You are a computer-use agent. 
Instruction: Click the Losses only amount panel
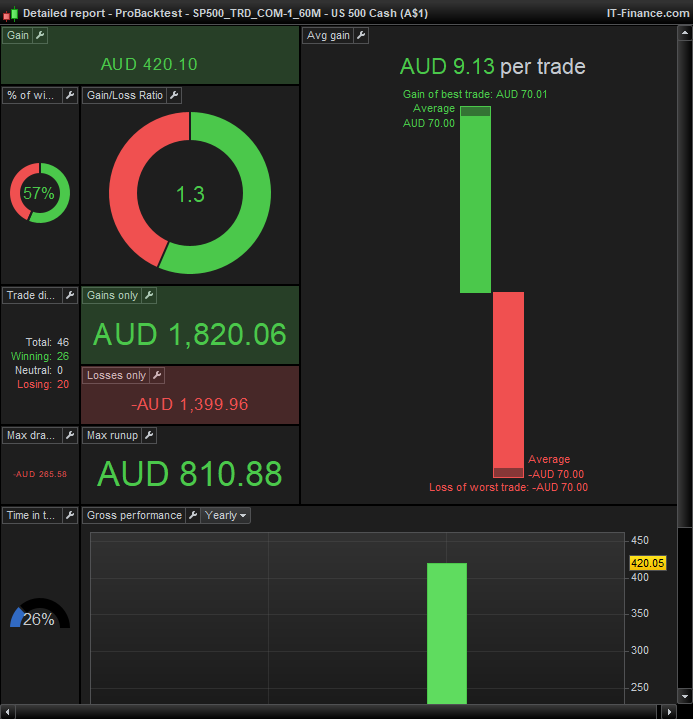(x=189, y=404)
